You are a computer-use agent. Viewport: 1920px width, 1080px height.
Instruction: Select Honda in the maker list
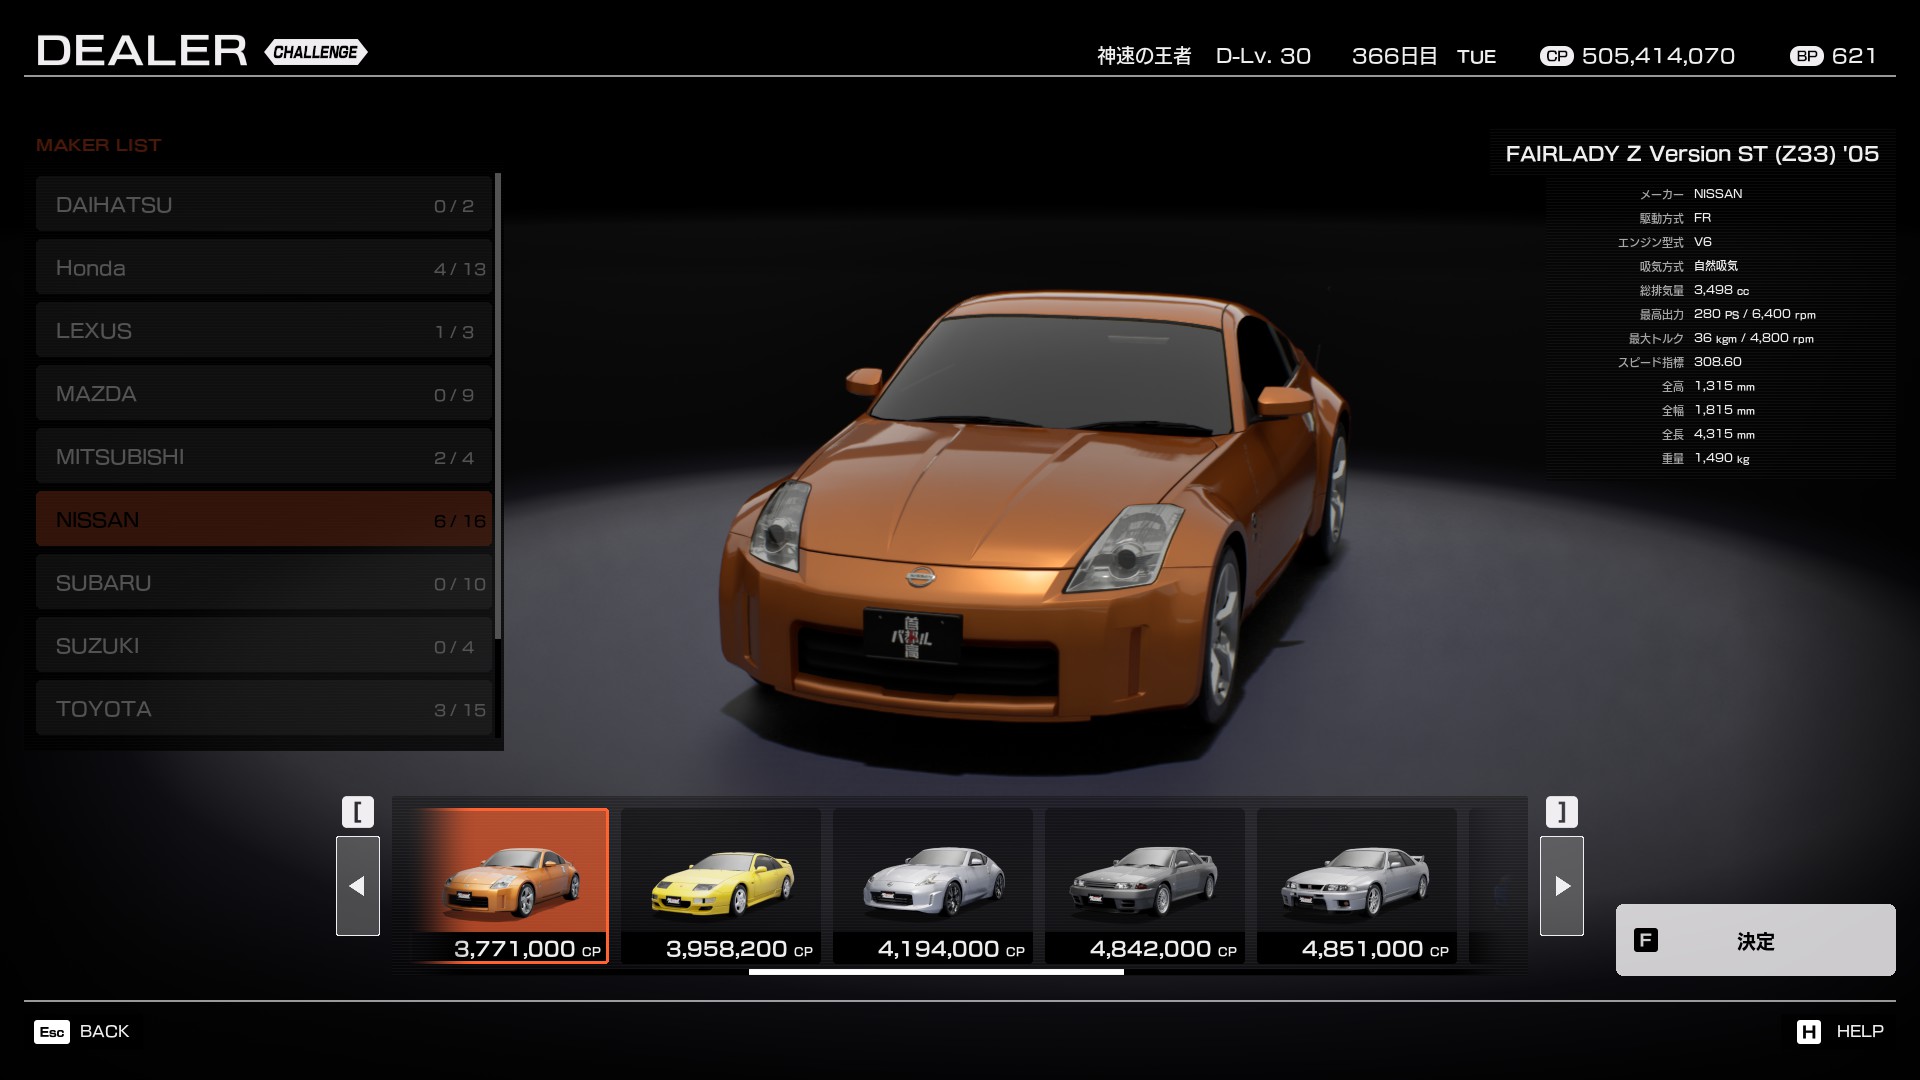pos(264,267)
